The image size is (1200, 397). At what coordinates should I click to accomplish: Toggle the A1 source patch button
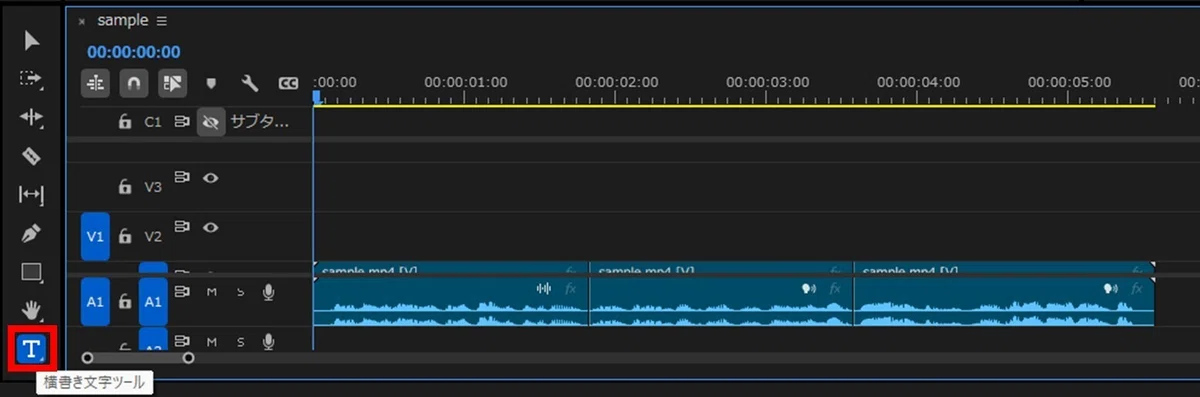tap(95, 301)
